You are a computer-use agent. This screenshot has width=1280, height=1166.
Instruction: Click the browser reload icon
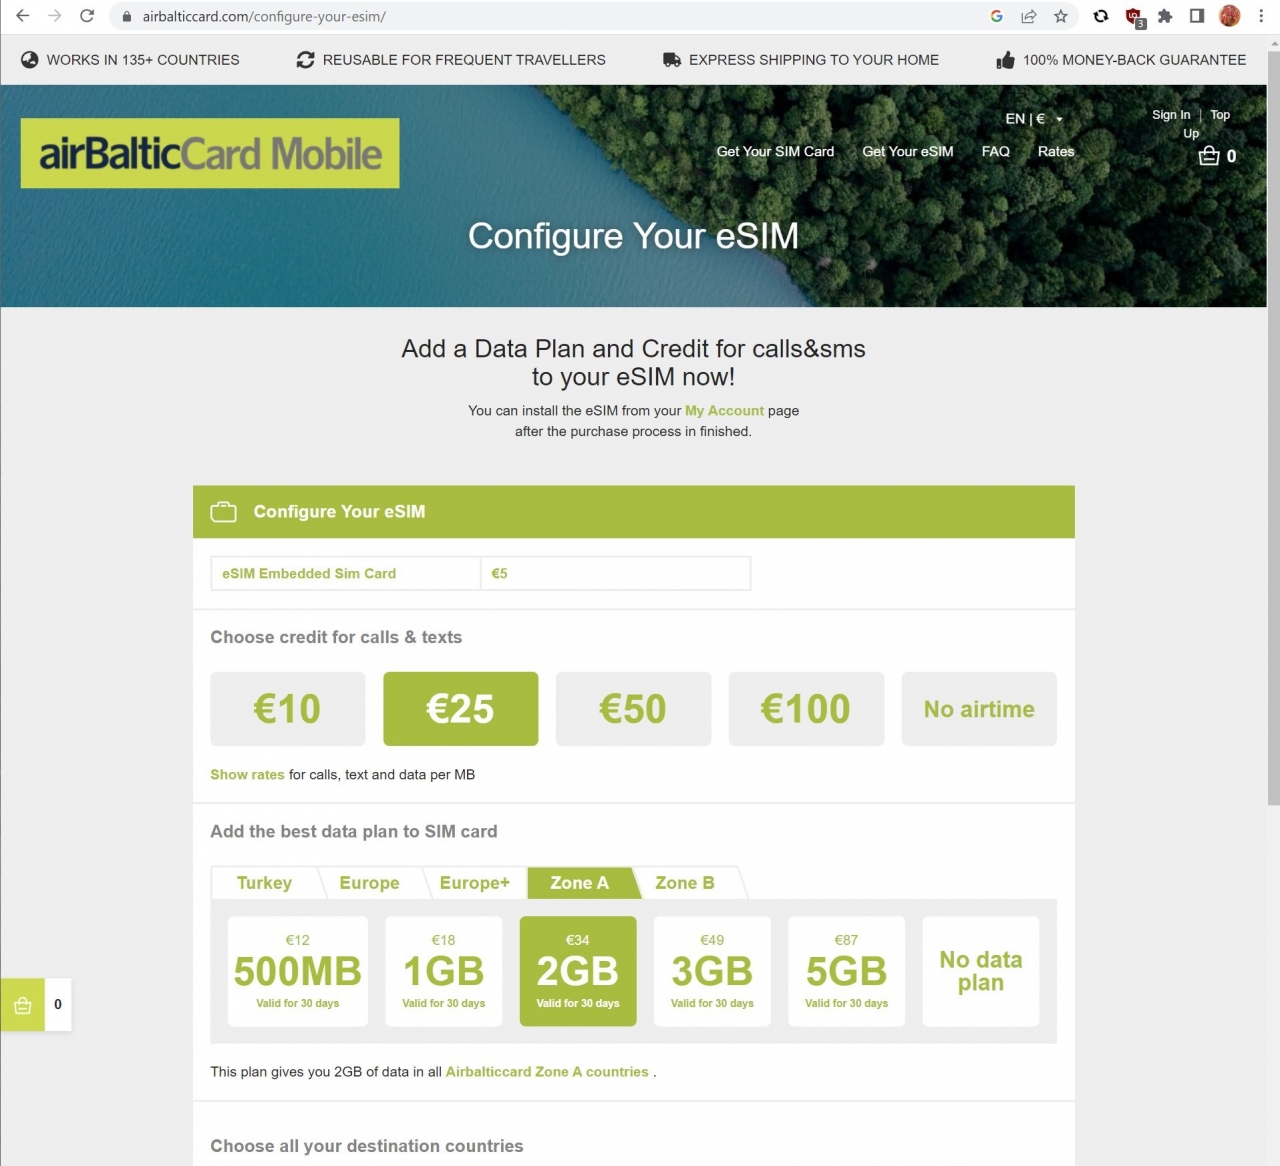click(87, 16)
